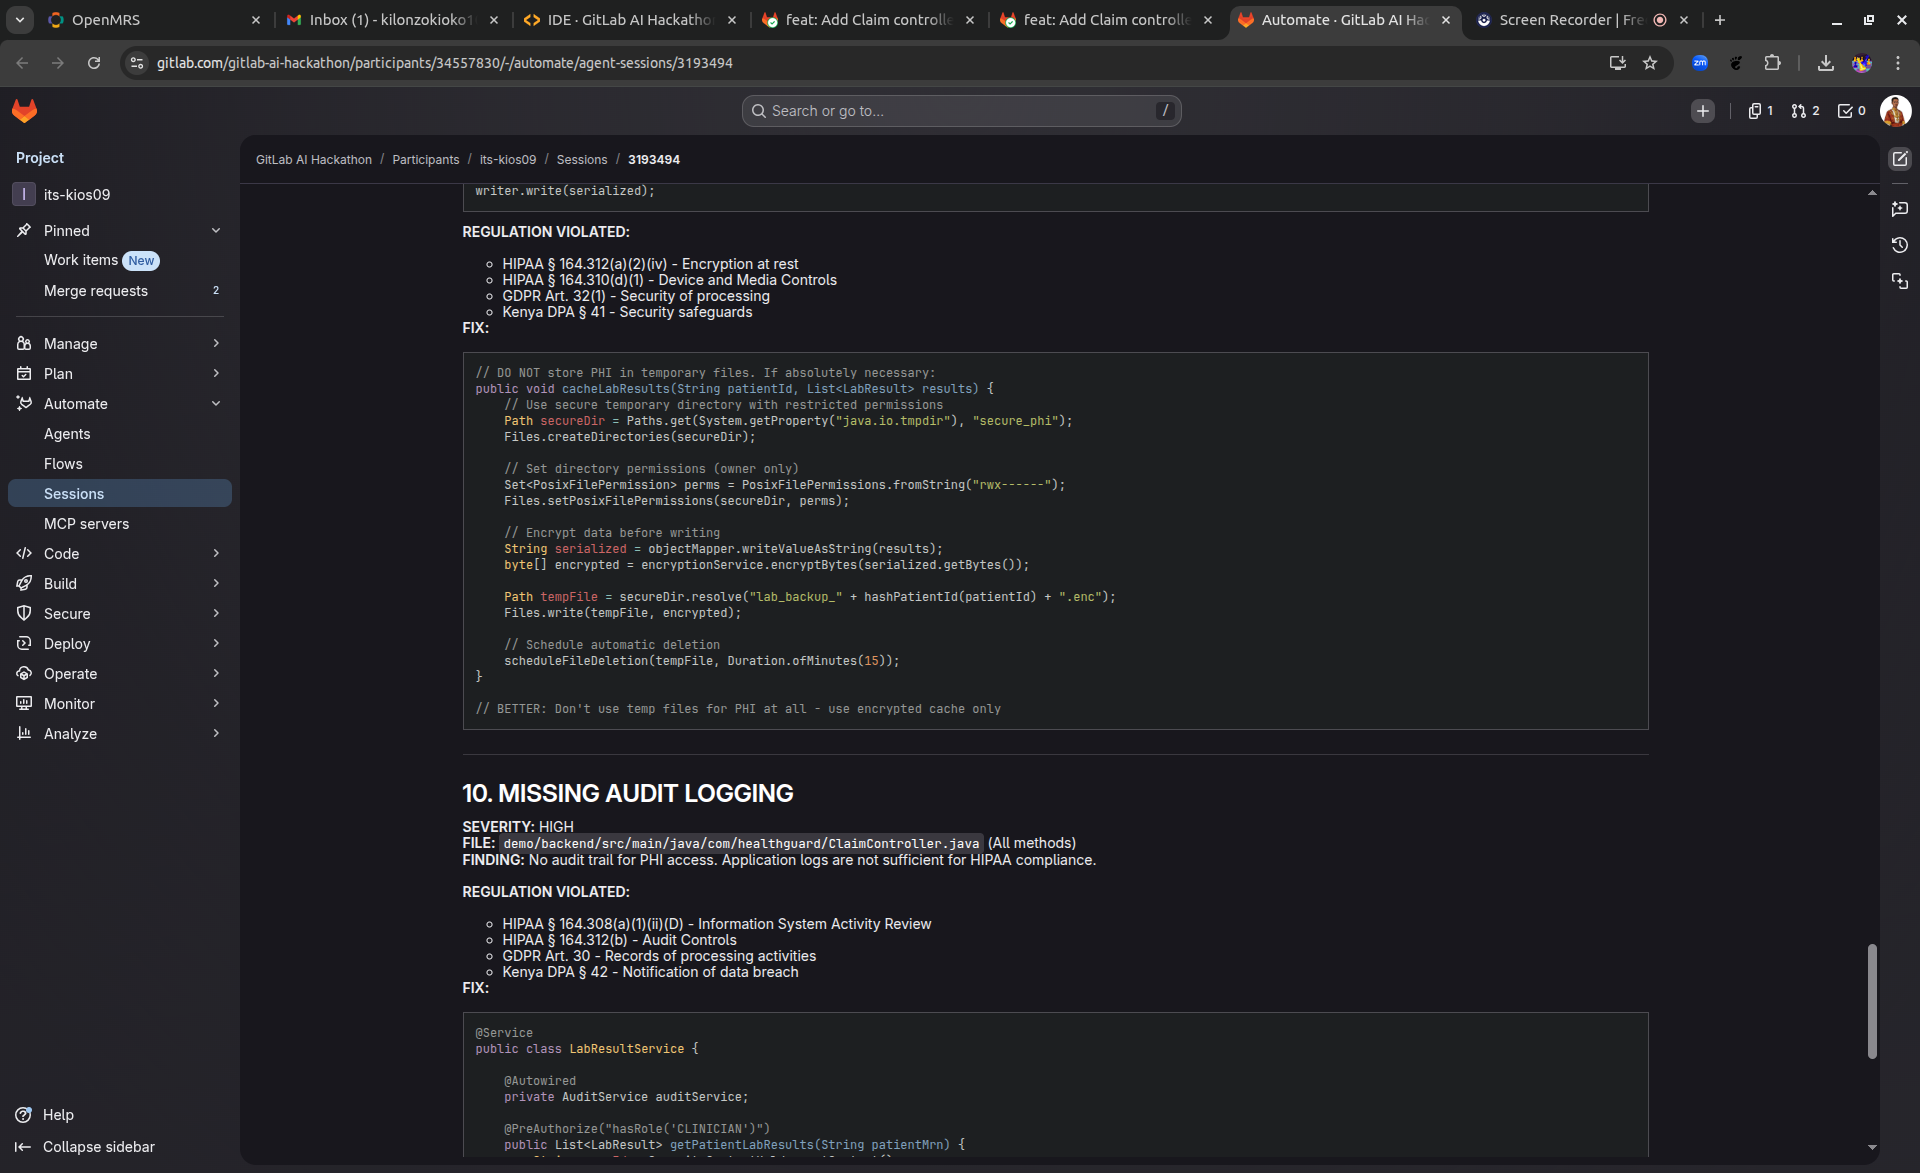Click the create new plus icon
This screenshot has height=1173, width=1920.
click(x=1702, y=111)
